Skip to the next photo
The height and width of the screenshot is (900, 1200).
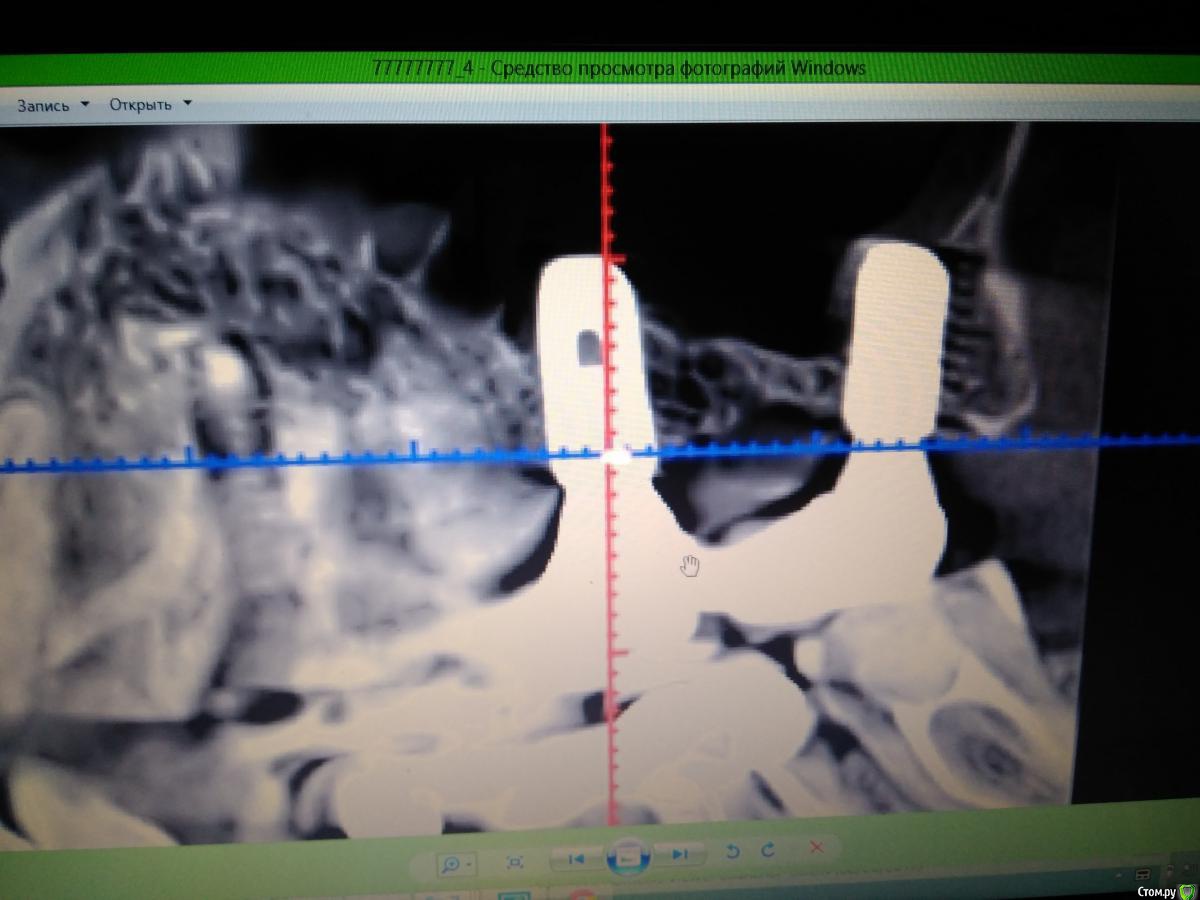tap(680, 854)
